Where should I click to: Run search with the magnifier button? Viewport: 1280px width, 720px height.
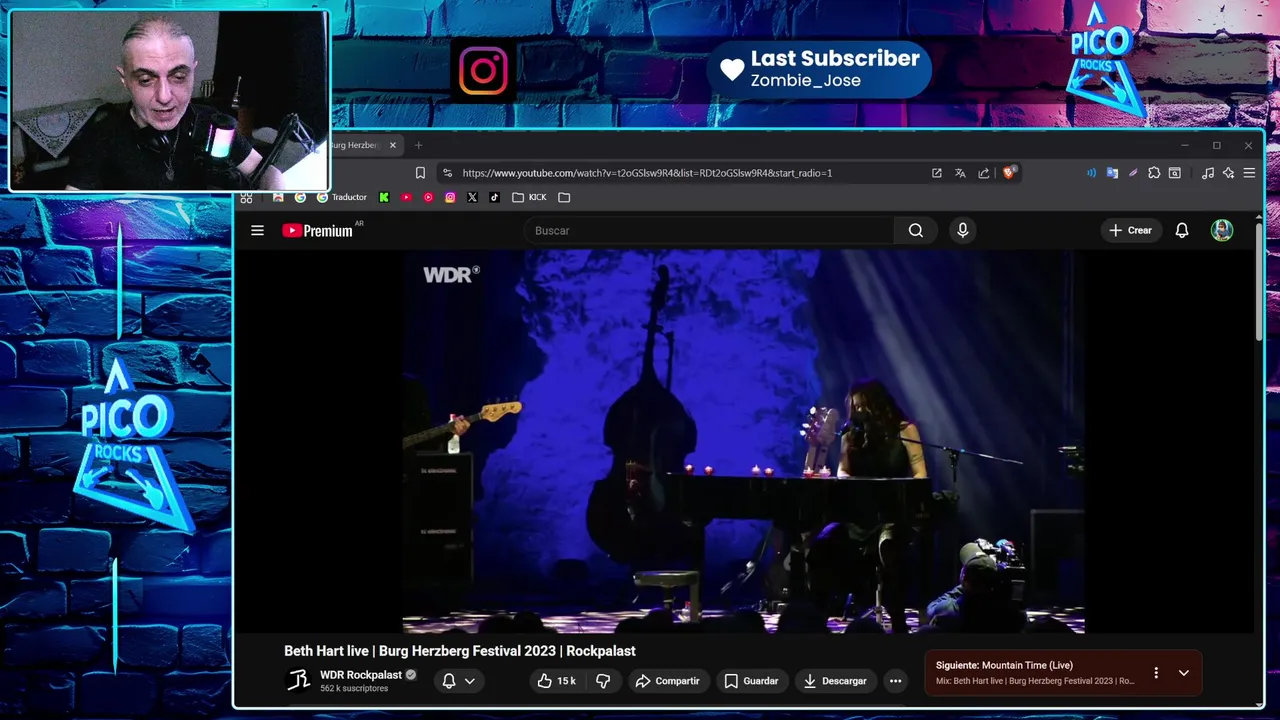(x=916, y=230)
